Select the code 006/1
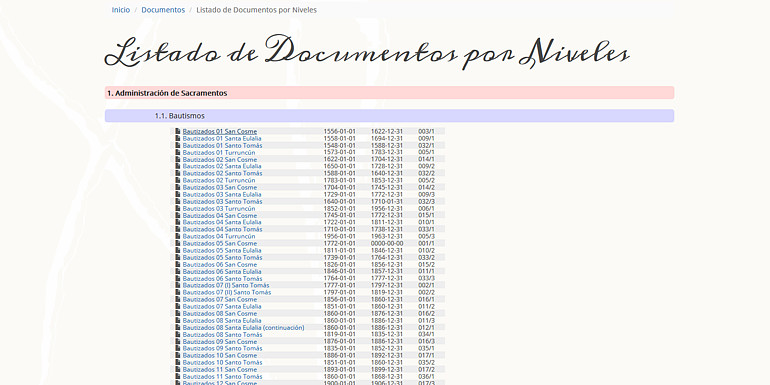The width and height of the screenshot is (770, 385). coord(426,208)
